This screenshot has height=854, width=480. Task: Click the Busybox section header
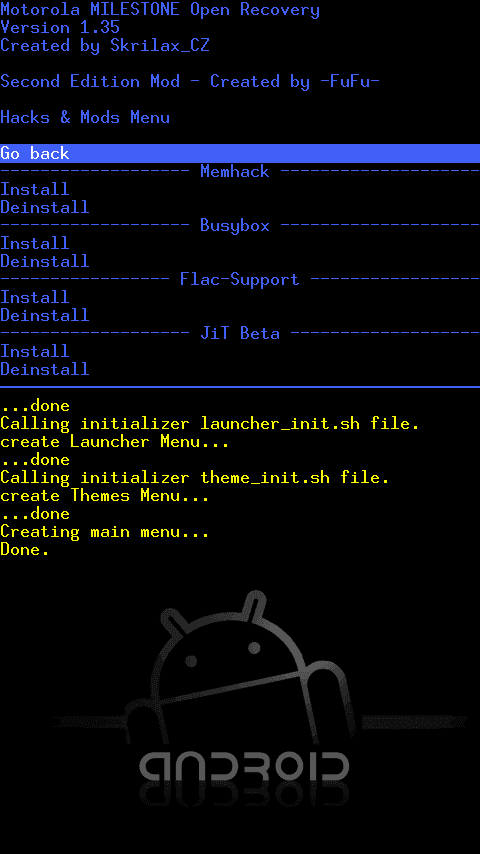[x=235, y=225]
